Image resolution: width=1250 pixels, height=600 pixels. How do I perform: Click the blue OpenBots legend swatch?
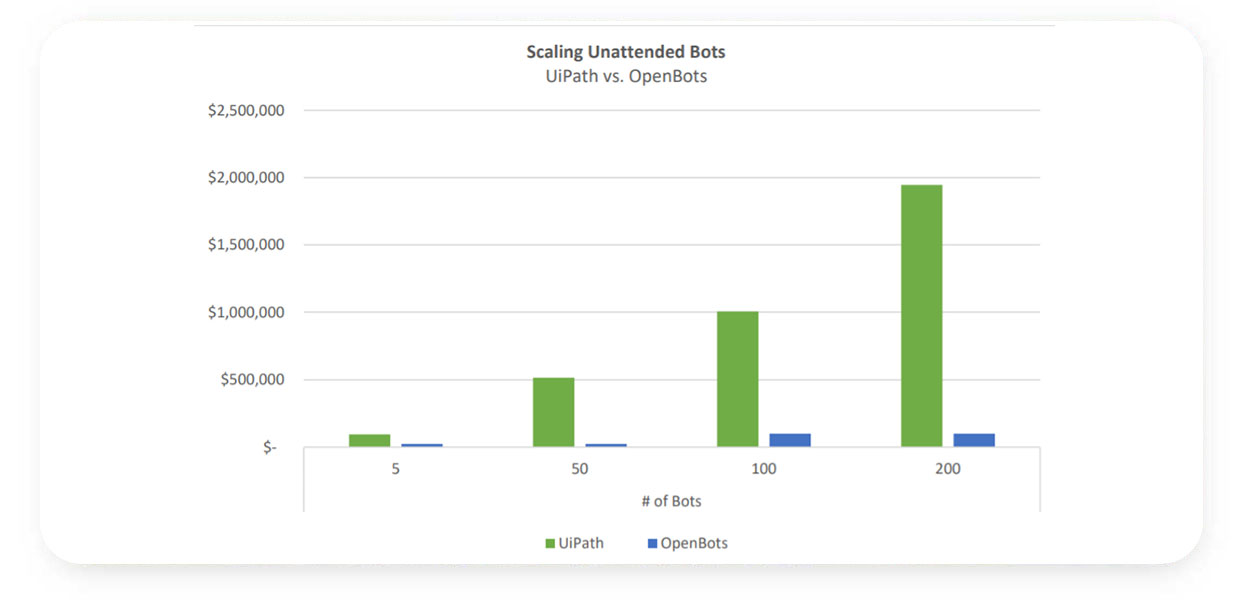(x=652, y=543)
